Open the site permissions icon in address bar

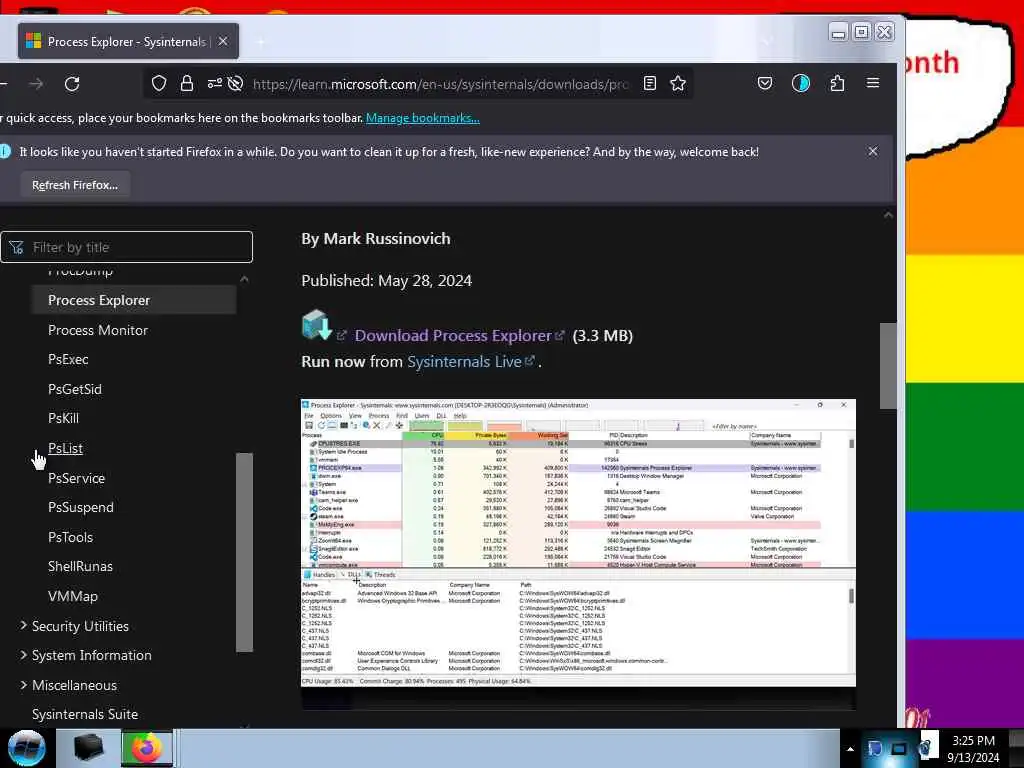click(214, 84)
